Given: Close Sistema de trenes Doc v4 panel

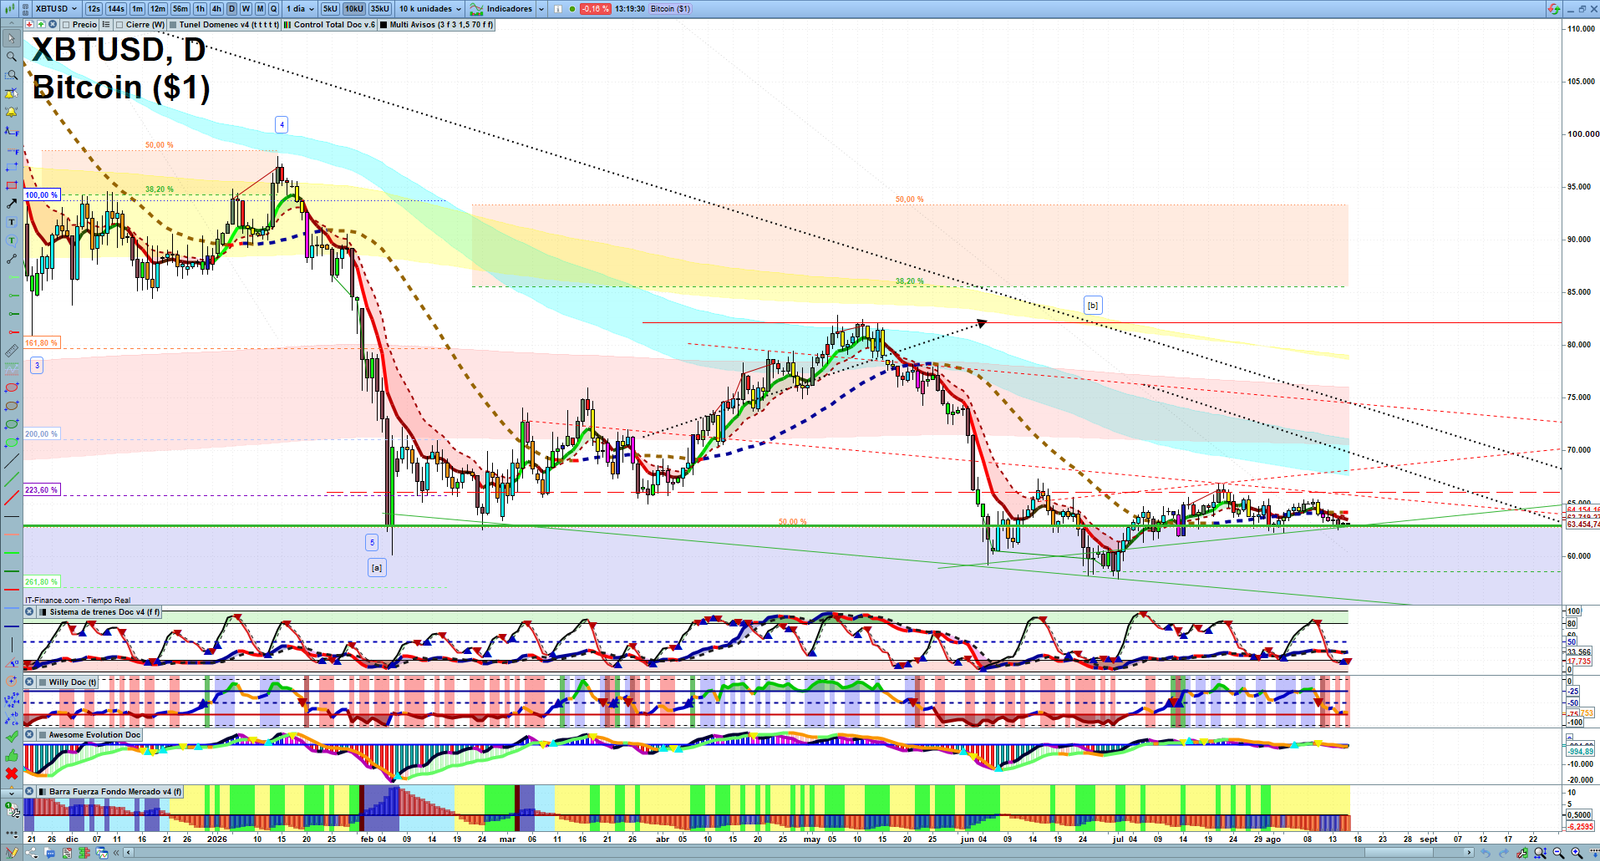Looking at the screenshot, I should tap(29, 612).
